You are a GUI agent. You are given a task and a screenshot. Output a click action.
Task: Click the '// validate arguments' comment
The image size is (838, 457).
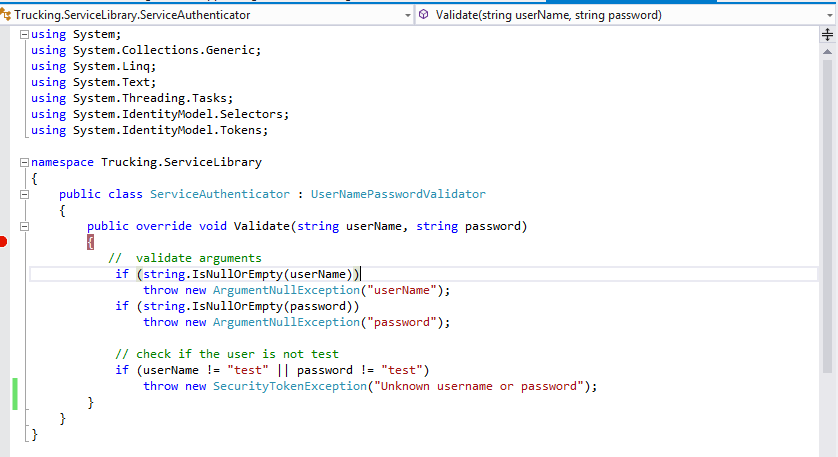185,258
